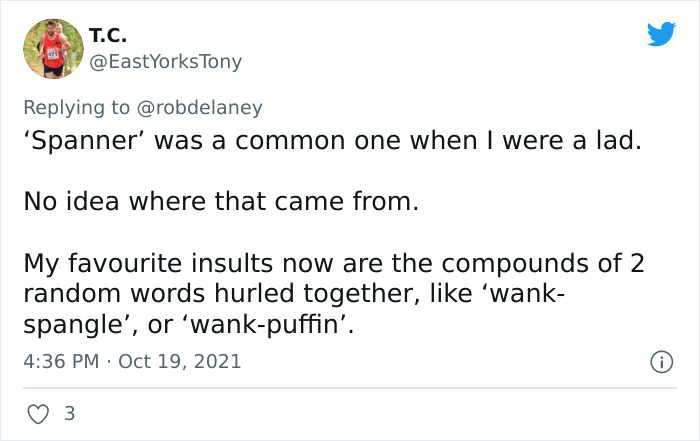This screenshot has width=700, height=441.
Task: Click the 4:36 PM timestamp
Action: point(62,360)
